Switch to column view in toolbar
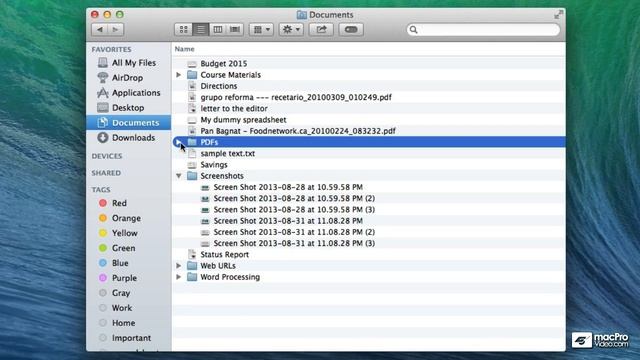The image size is (640, 360). (218, 29)
